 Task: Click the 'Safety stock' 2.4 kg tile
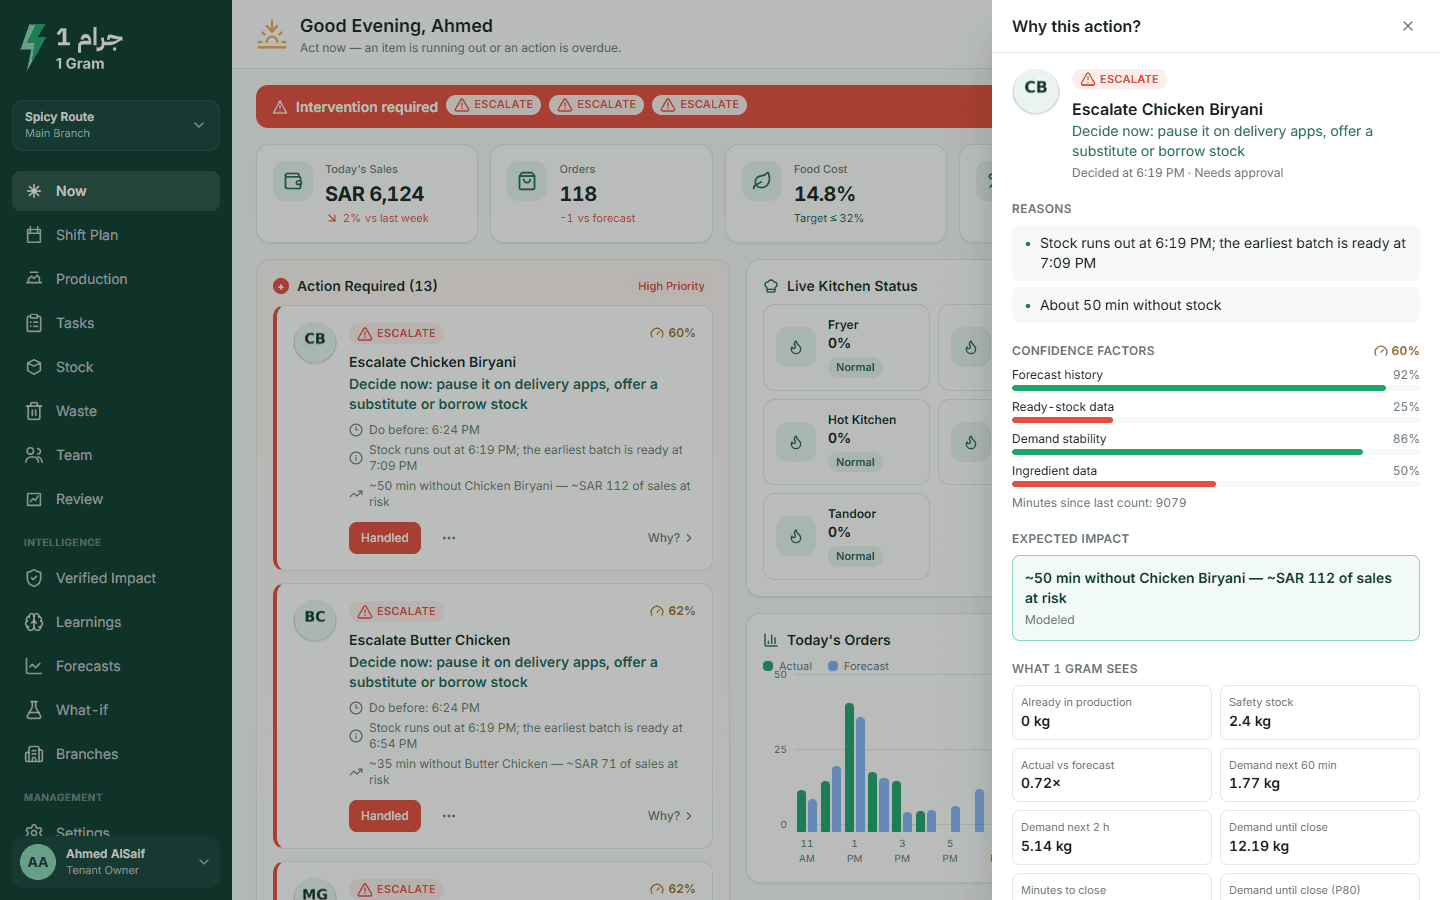coord(1319,712)
